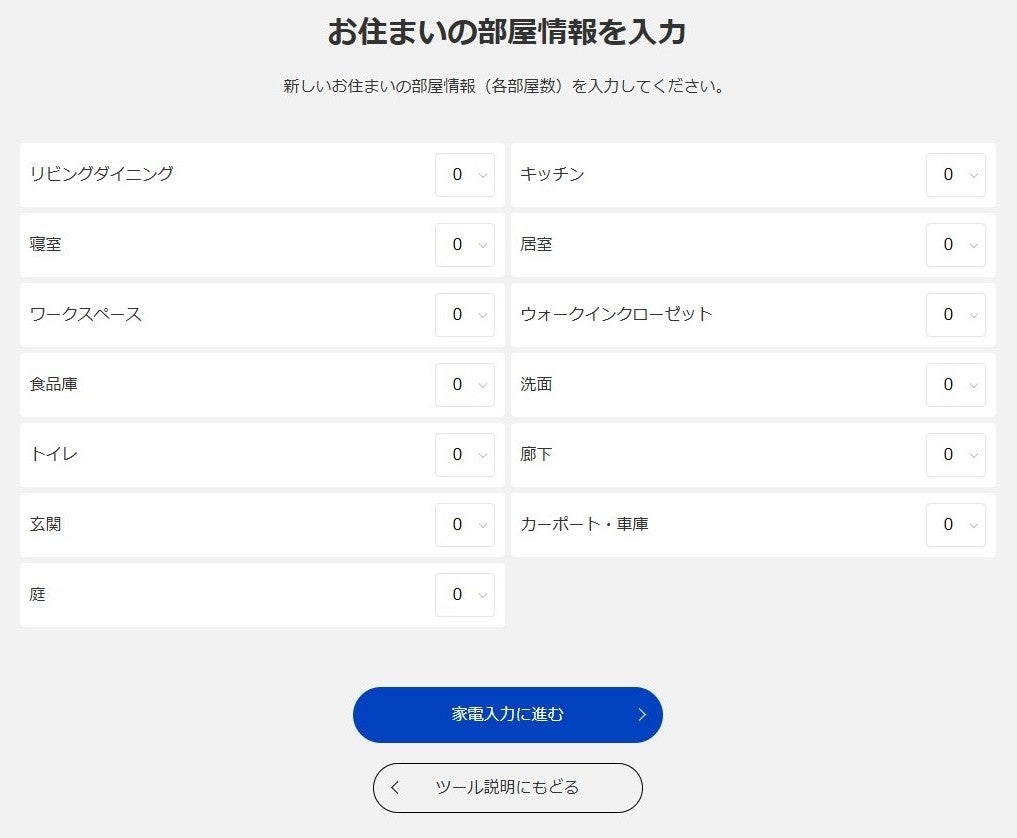Open the 寝室 number dropdown
This screenshot has width=1017, height=838.
[x=464, y=244]
